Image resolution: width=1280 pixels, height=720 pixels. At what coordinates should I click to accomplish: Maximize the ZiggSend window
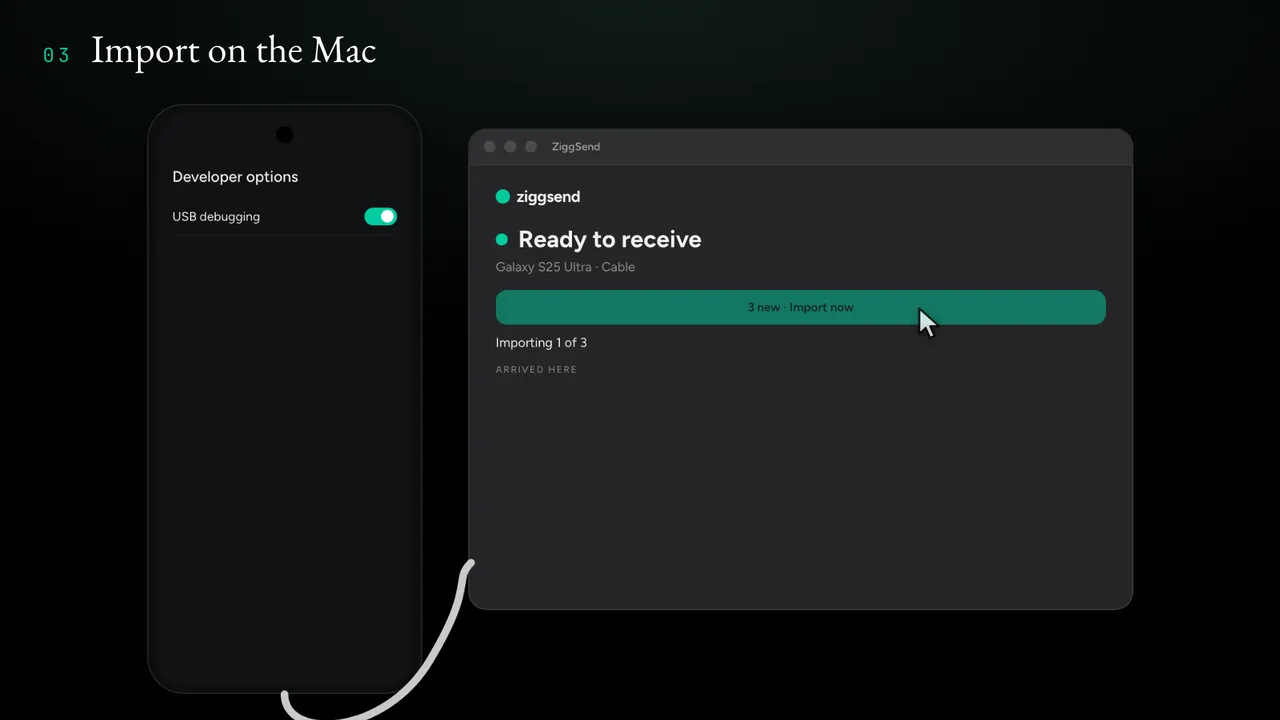click(x=531, y=147)
